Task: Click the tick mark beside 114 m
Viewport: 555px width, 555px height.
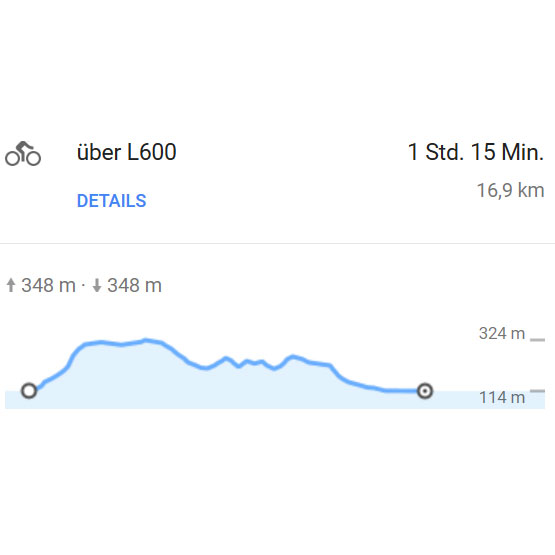Action: coord(537,391)
